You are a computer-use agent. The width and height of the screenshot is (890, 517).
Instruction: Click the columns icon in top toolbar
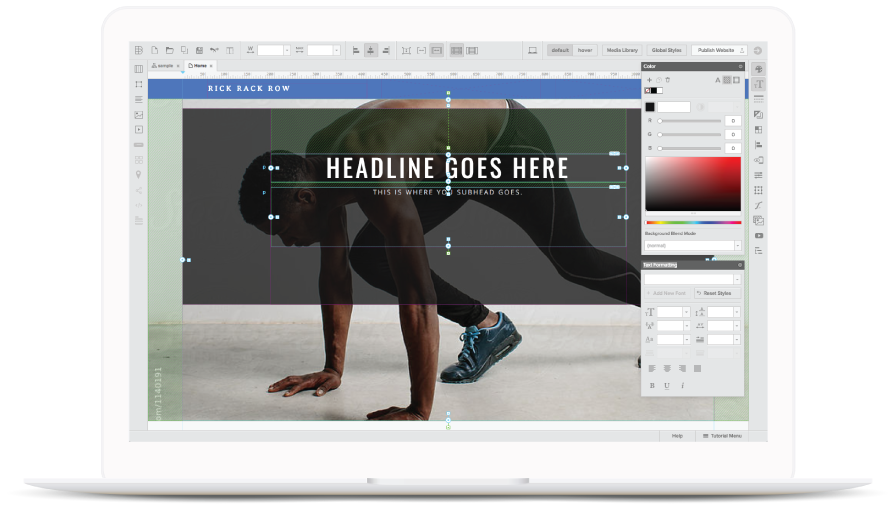pos(230,51)
